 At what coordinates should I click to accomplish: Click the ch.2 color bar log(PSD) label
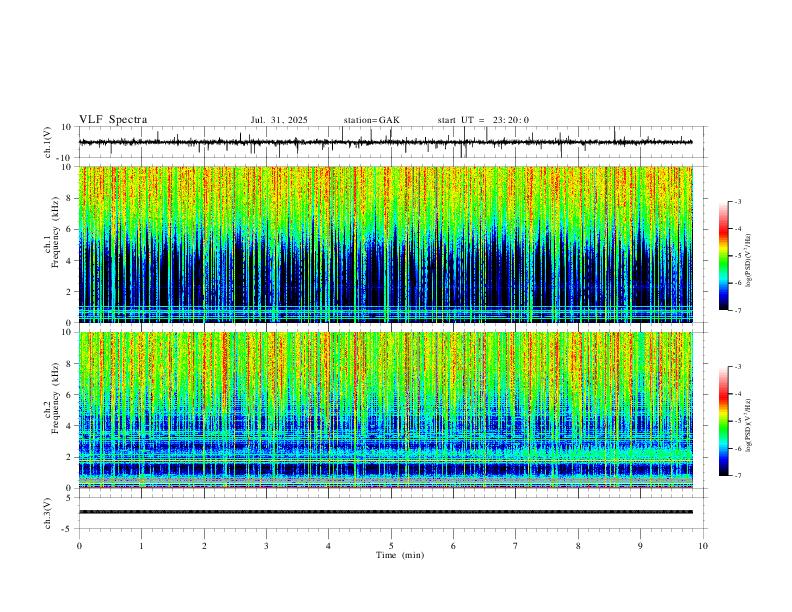tap(749, 425)
